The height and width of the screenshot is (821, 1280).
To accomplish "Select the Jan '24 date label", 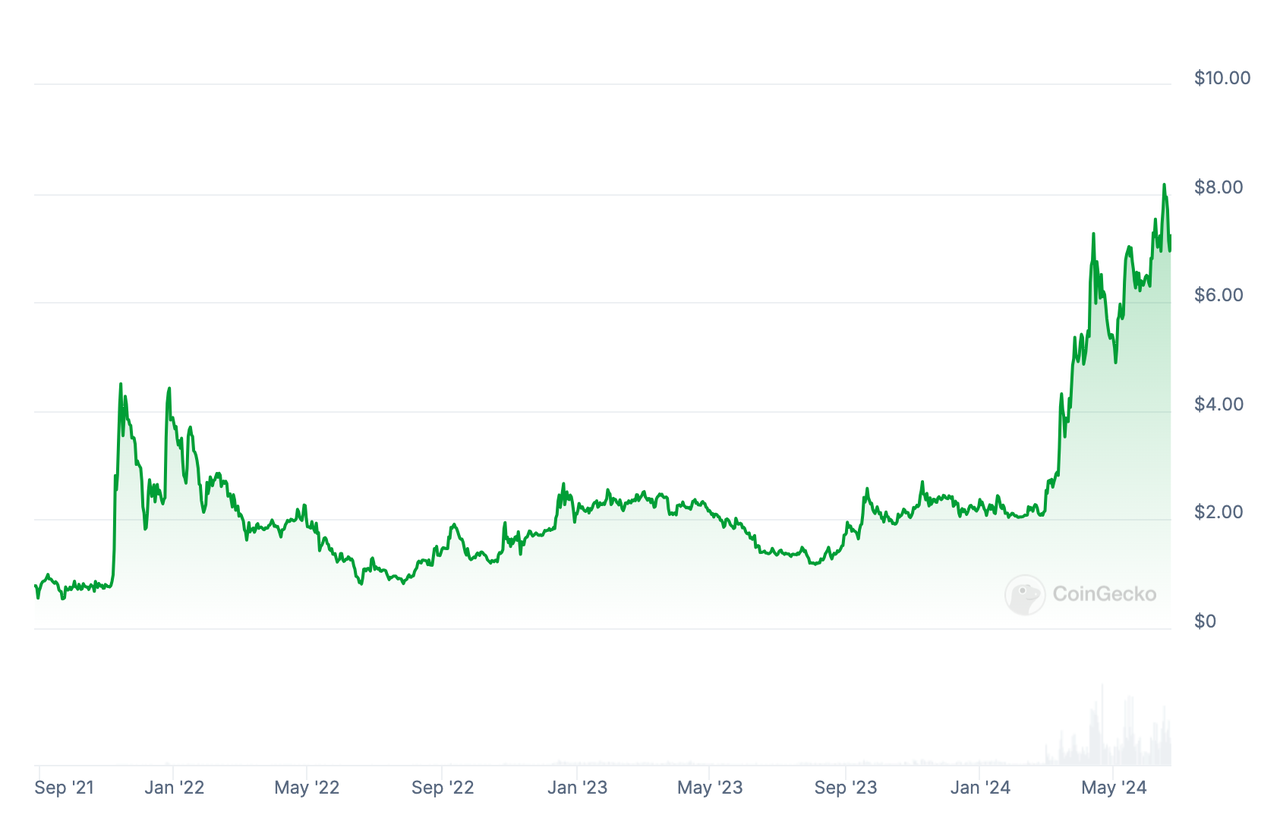I will coord(980,787).
